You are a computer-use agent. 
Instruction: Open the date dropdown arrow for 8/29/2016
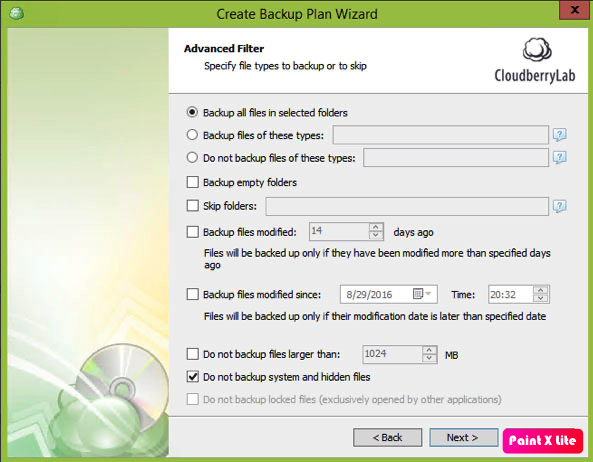(428, 294)
